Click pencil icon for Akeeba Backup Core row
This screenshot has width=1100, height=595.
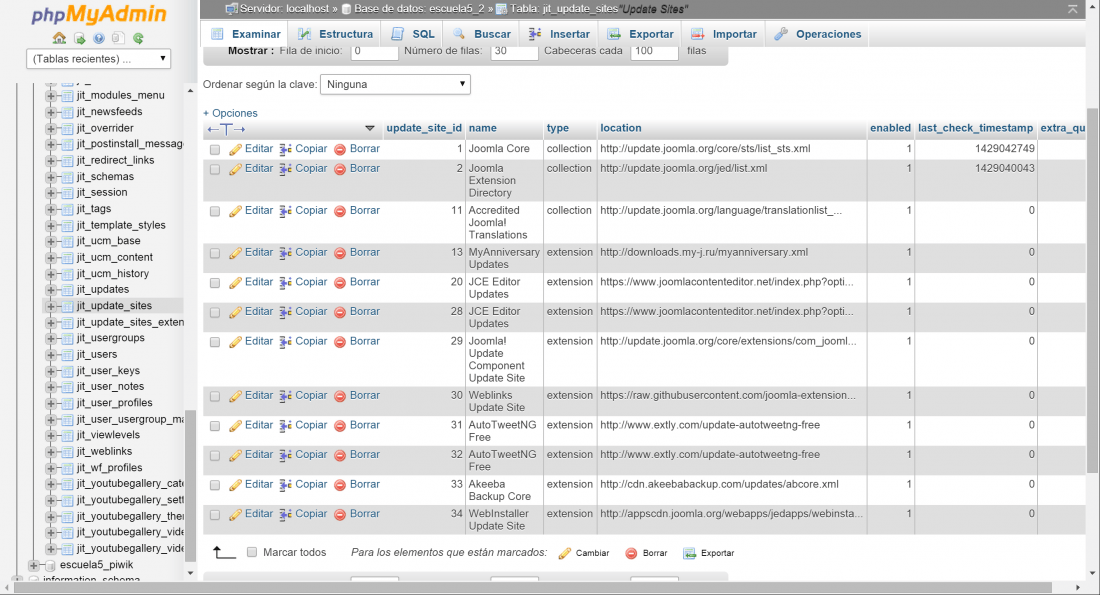pyautogui.click(x=236, y=485)
